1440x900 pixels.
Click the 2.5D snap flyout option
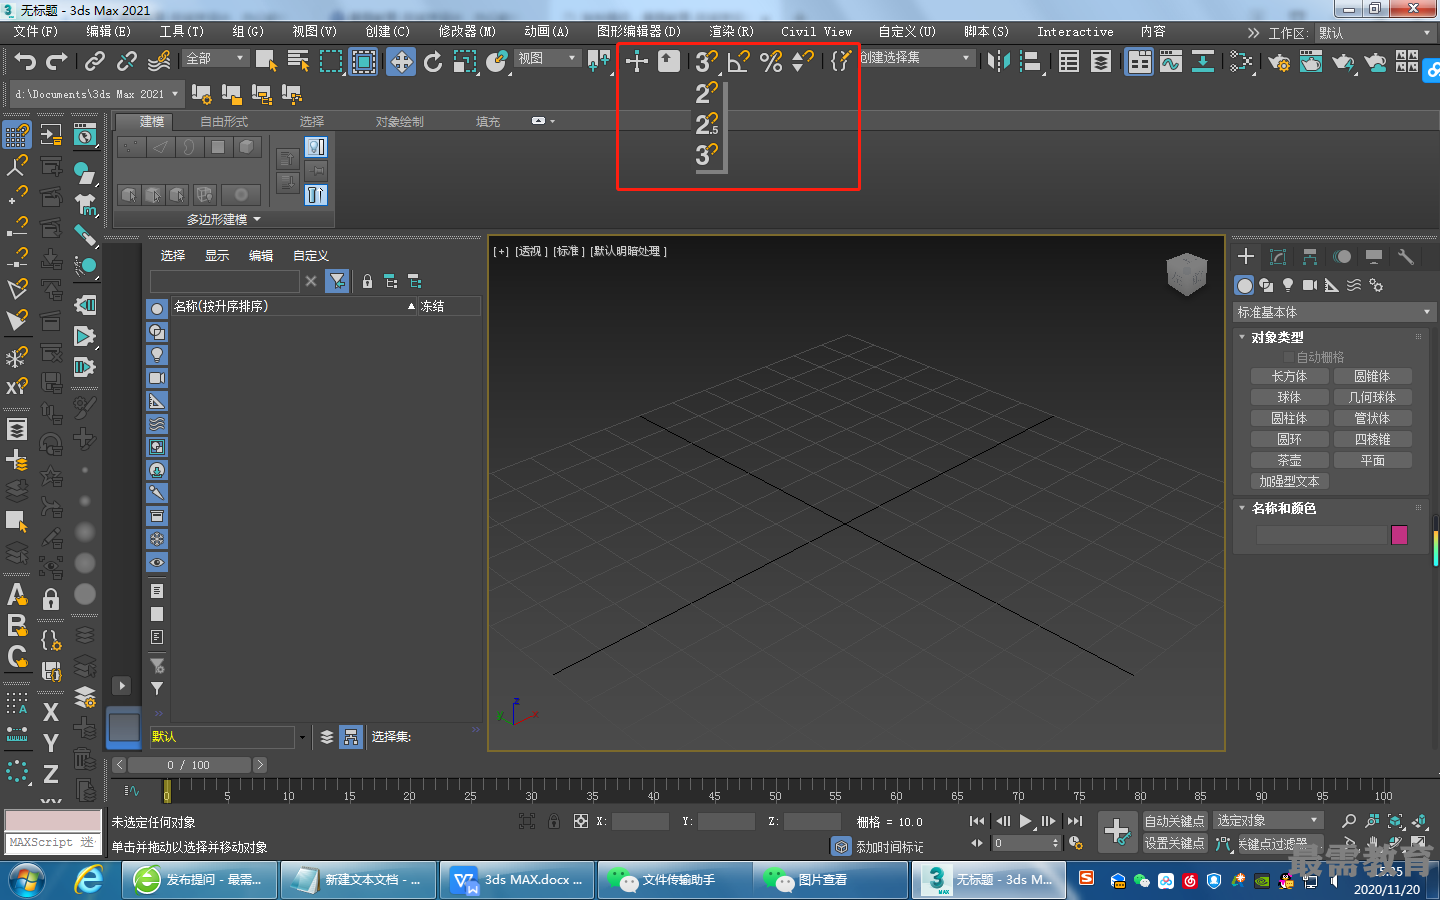(706, 124)
